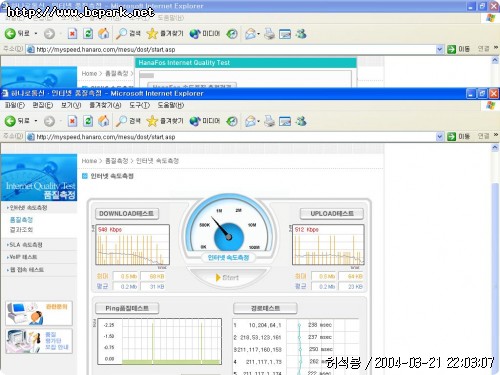Click the 512 Kbps upload reading
Image resolution: width=500 pixels, height=375 pixels.
point(306,229)
